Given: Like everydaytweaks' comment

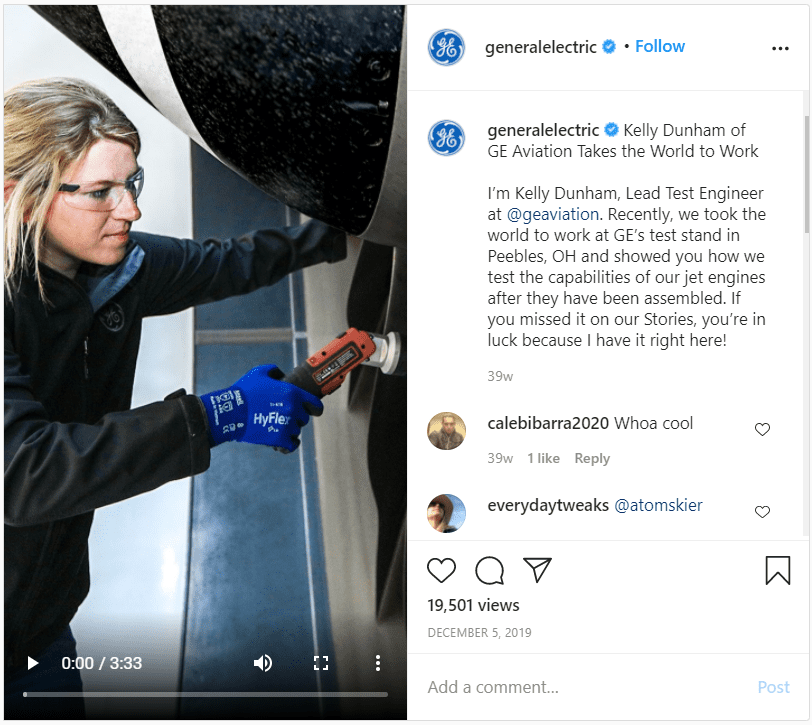Looking at the screenshot, I should pos(762,512).
